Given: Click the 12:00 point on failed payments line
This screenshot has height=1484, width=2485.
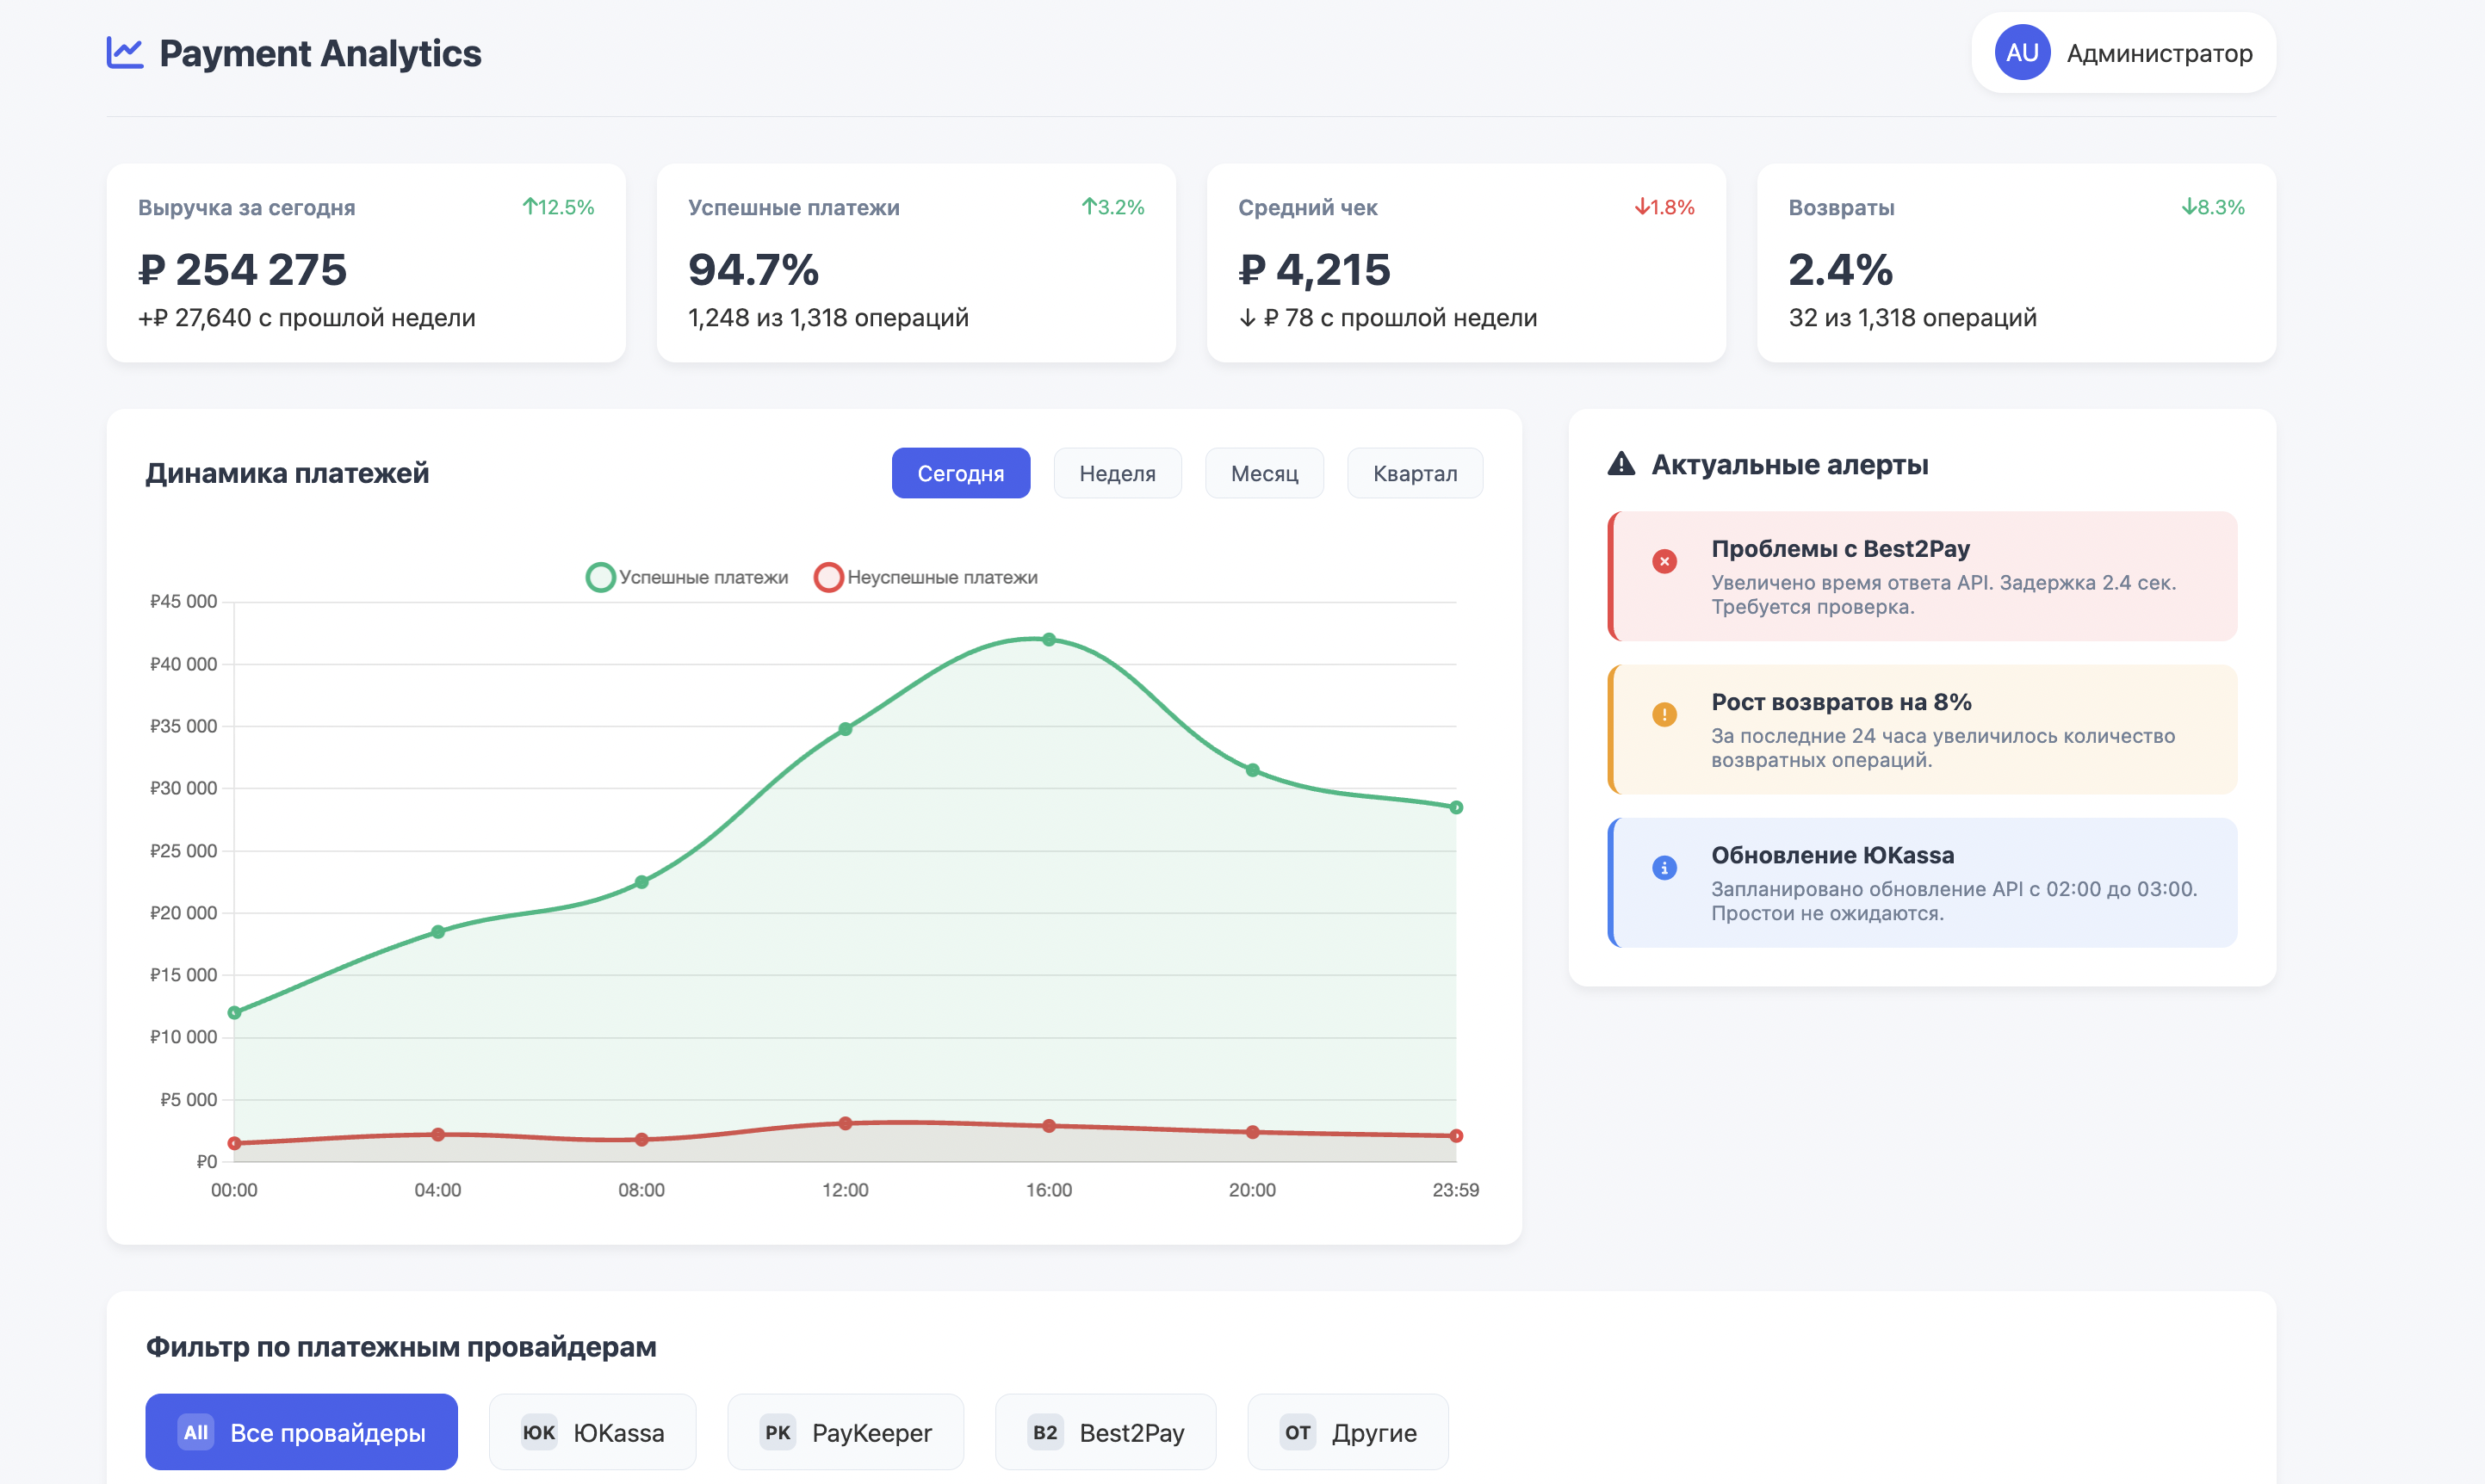Looking at the screenshot, I should pos(845,1123).
